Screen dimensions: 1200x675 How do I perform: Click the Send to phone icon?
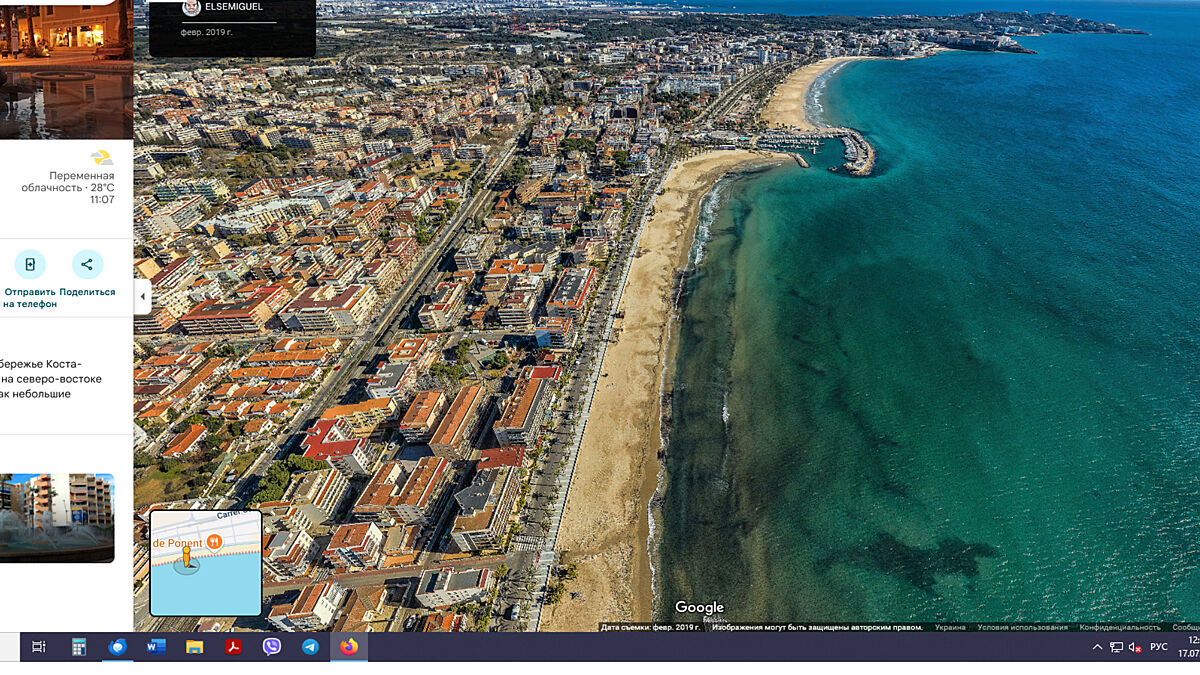tap(30, 265)
